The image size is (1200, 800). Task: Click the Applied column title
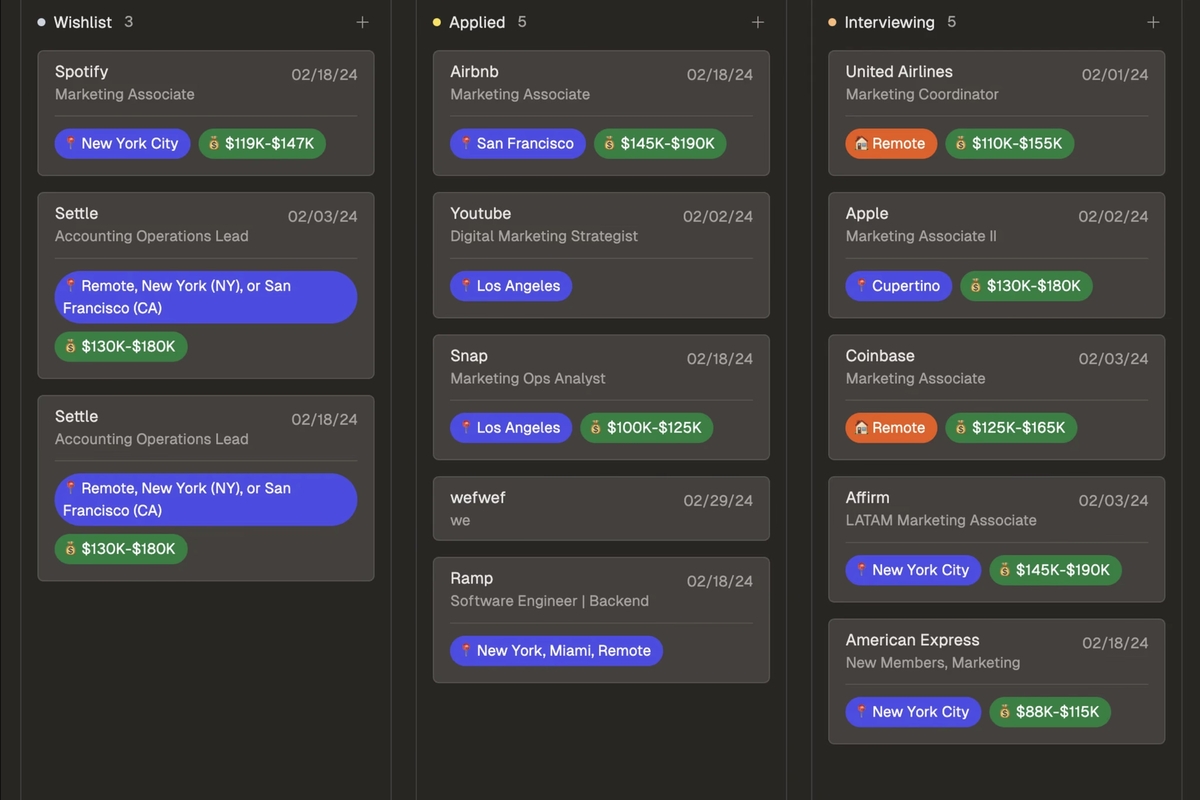pos(477,22)
